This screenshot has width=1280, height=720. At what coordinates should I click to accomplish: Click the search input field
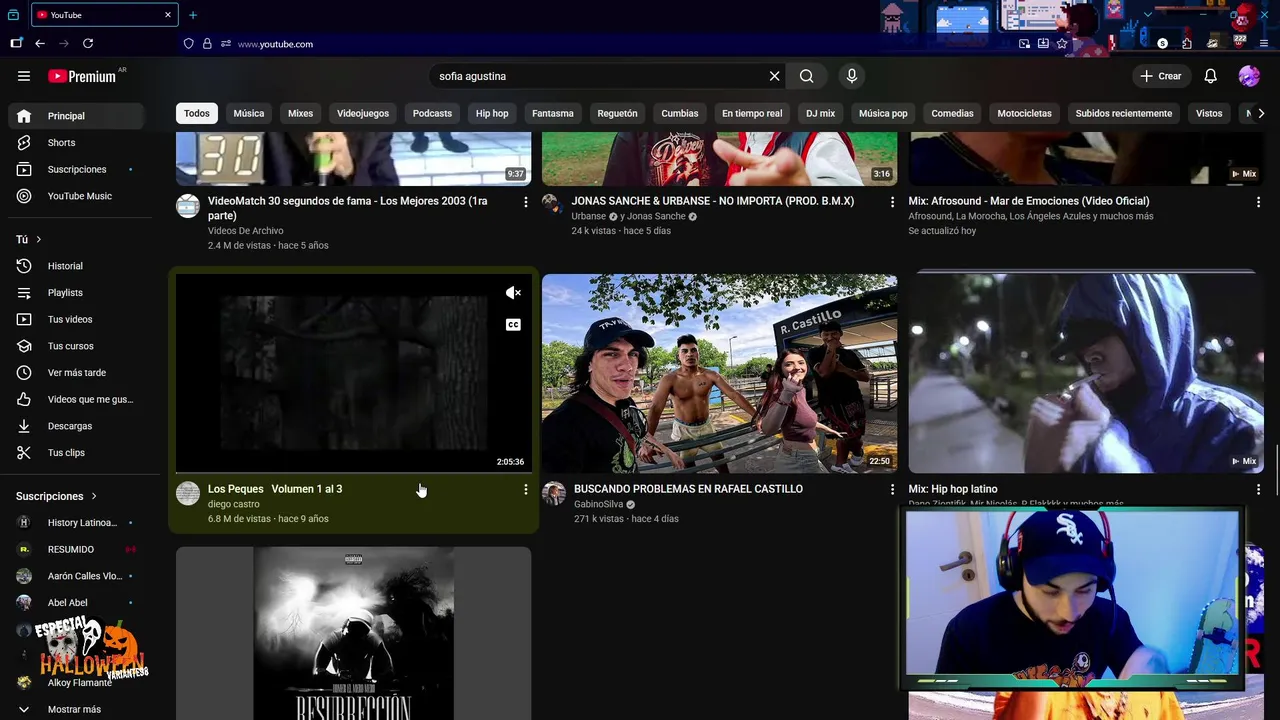pyautogui.click(x=598, y=76)
